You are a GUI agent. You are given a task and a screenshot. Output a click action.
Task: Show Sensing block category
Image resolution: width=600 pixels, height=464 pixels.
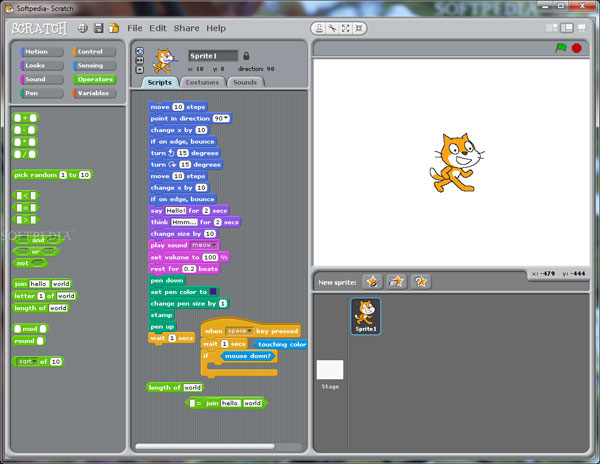tap(95, 65)
